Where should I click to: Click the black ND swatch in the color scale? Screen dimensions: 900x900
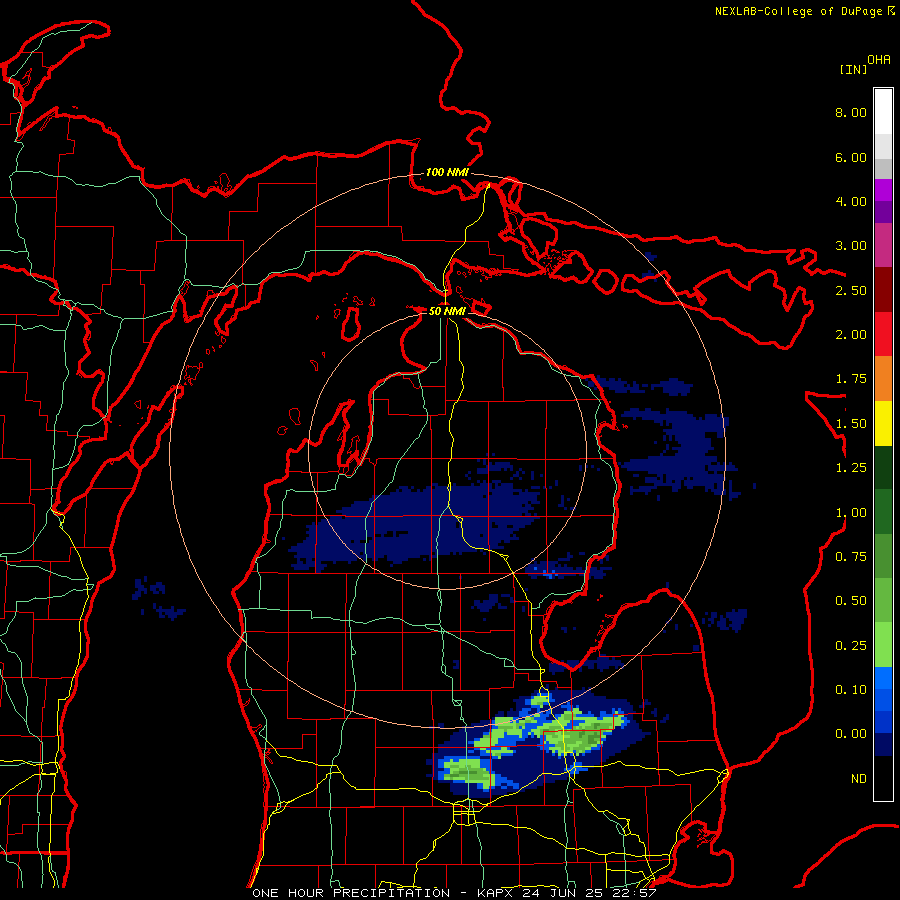click(x=883, y=778)
